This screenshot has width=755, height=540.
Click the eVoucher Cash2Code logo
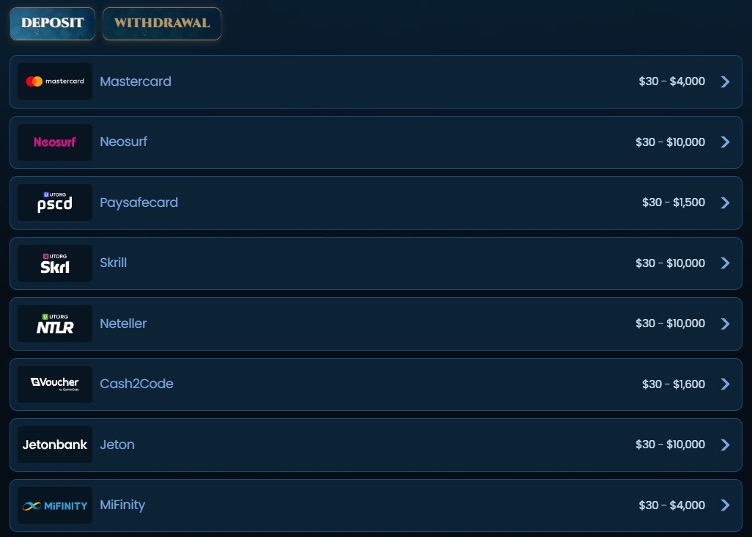point(55,384)
